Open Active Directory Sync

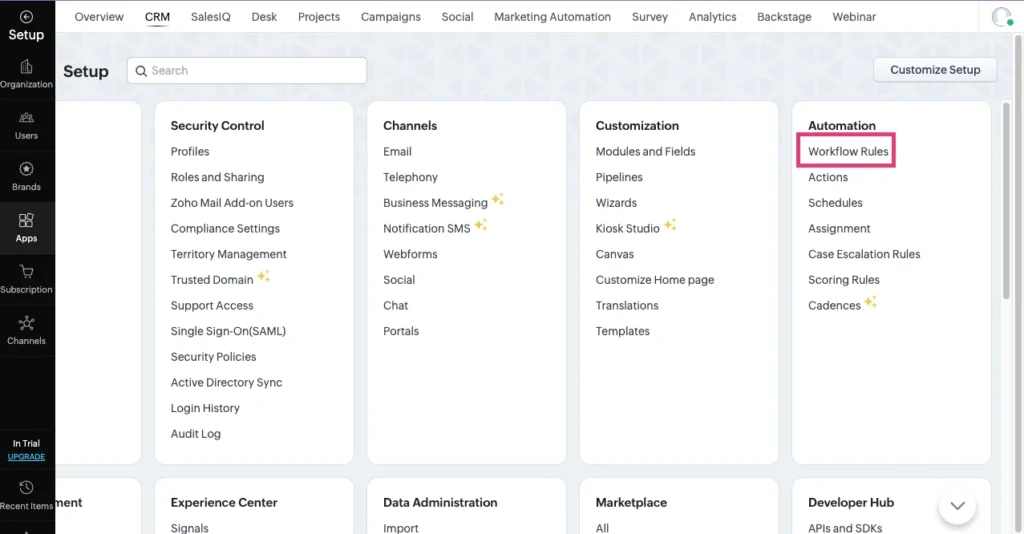(x=227, y=383)
